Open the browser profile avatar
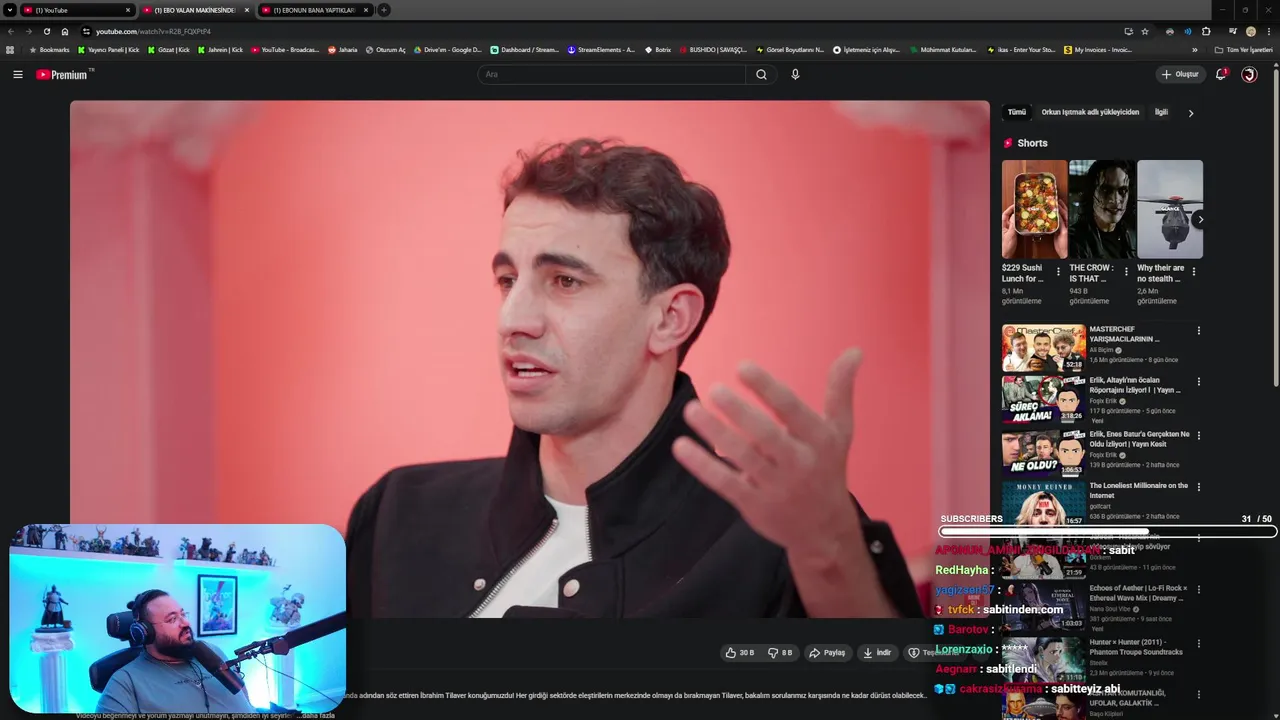Image resolution: width=1280 pixels, height=720 pixels. point(1250,31)
